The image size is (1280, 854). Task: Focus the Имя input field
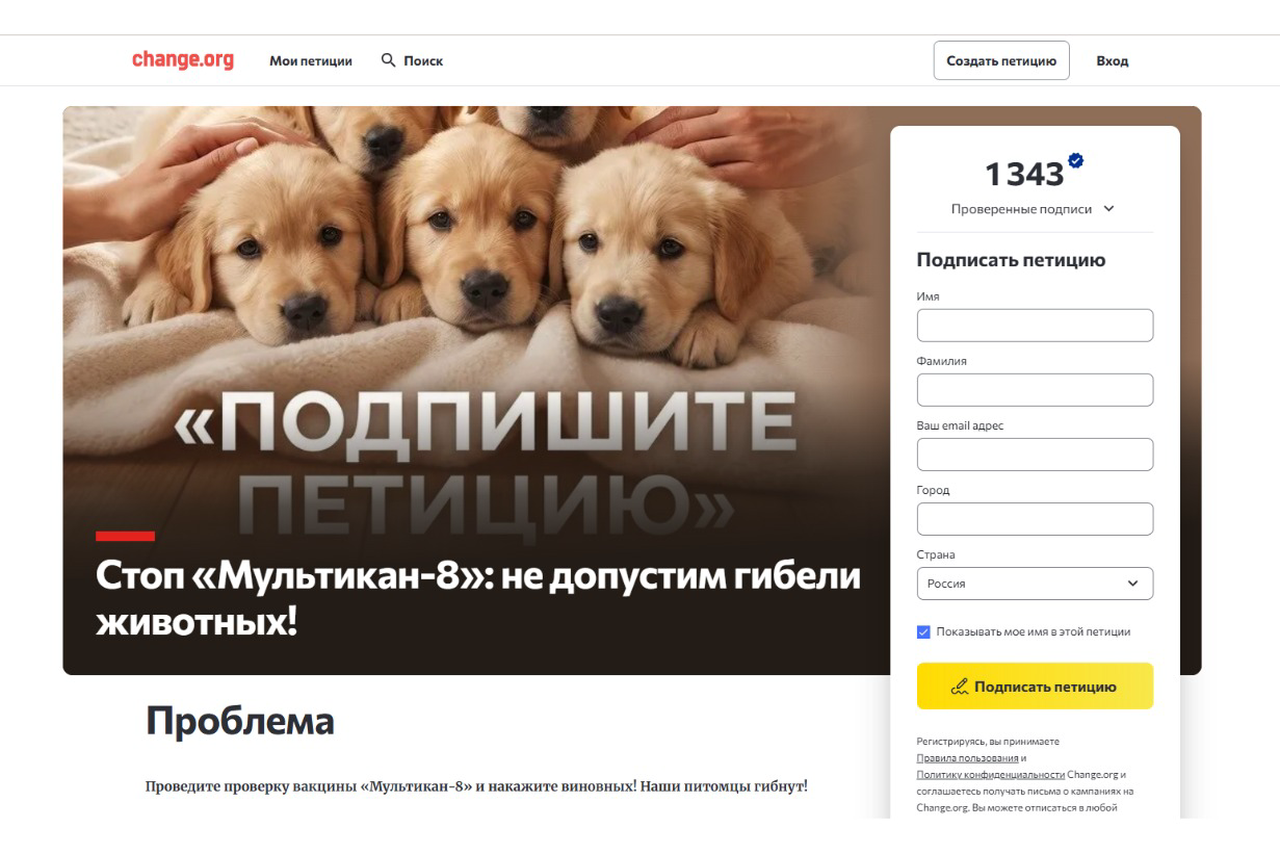(1035, 325)
